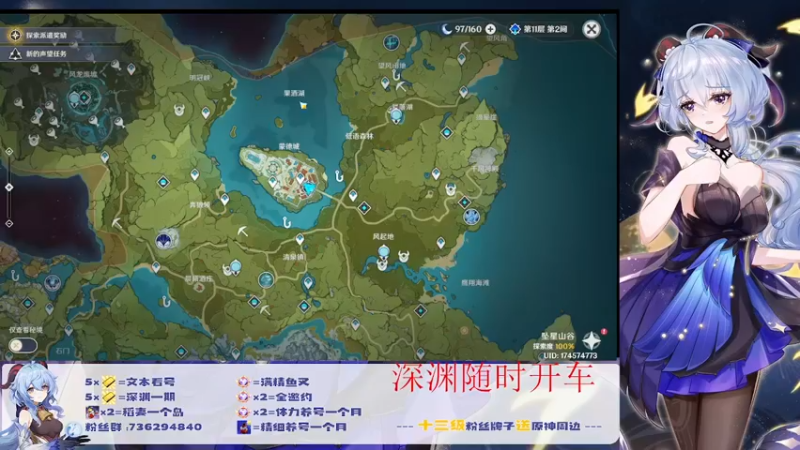Click the fishing hook south of 蒙德城

point(286,222)
